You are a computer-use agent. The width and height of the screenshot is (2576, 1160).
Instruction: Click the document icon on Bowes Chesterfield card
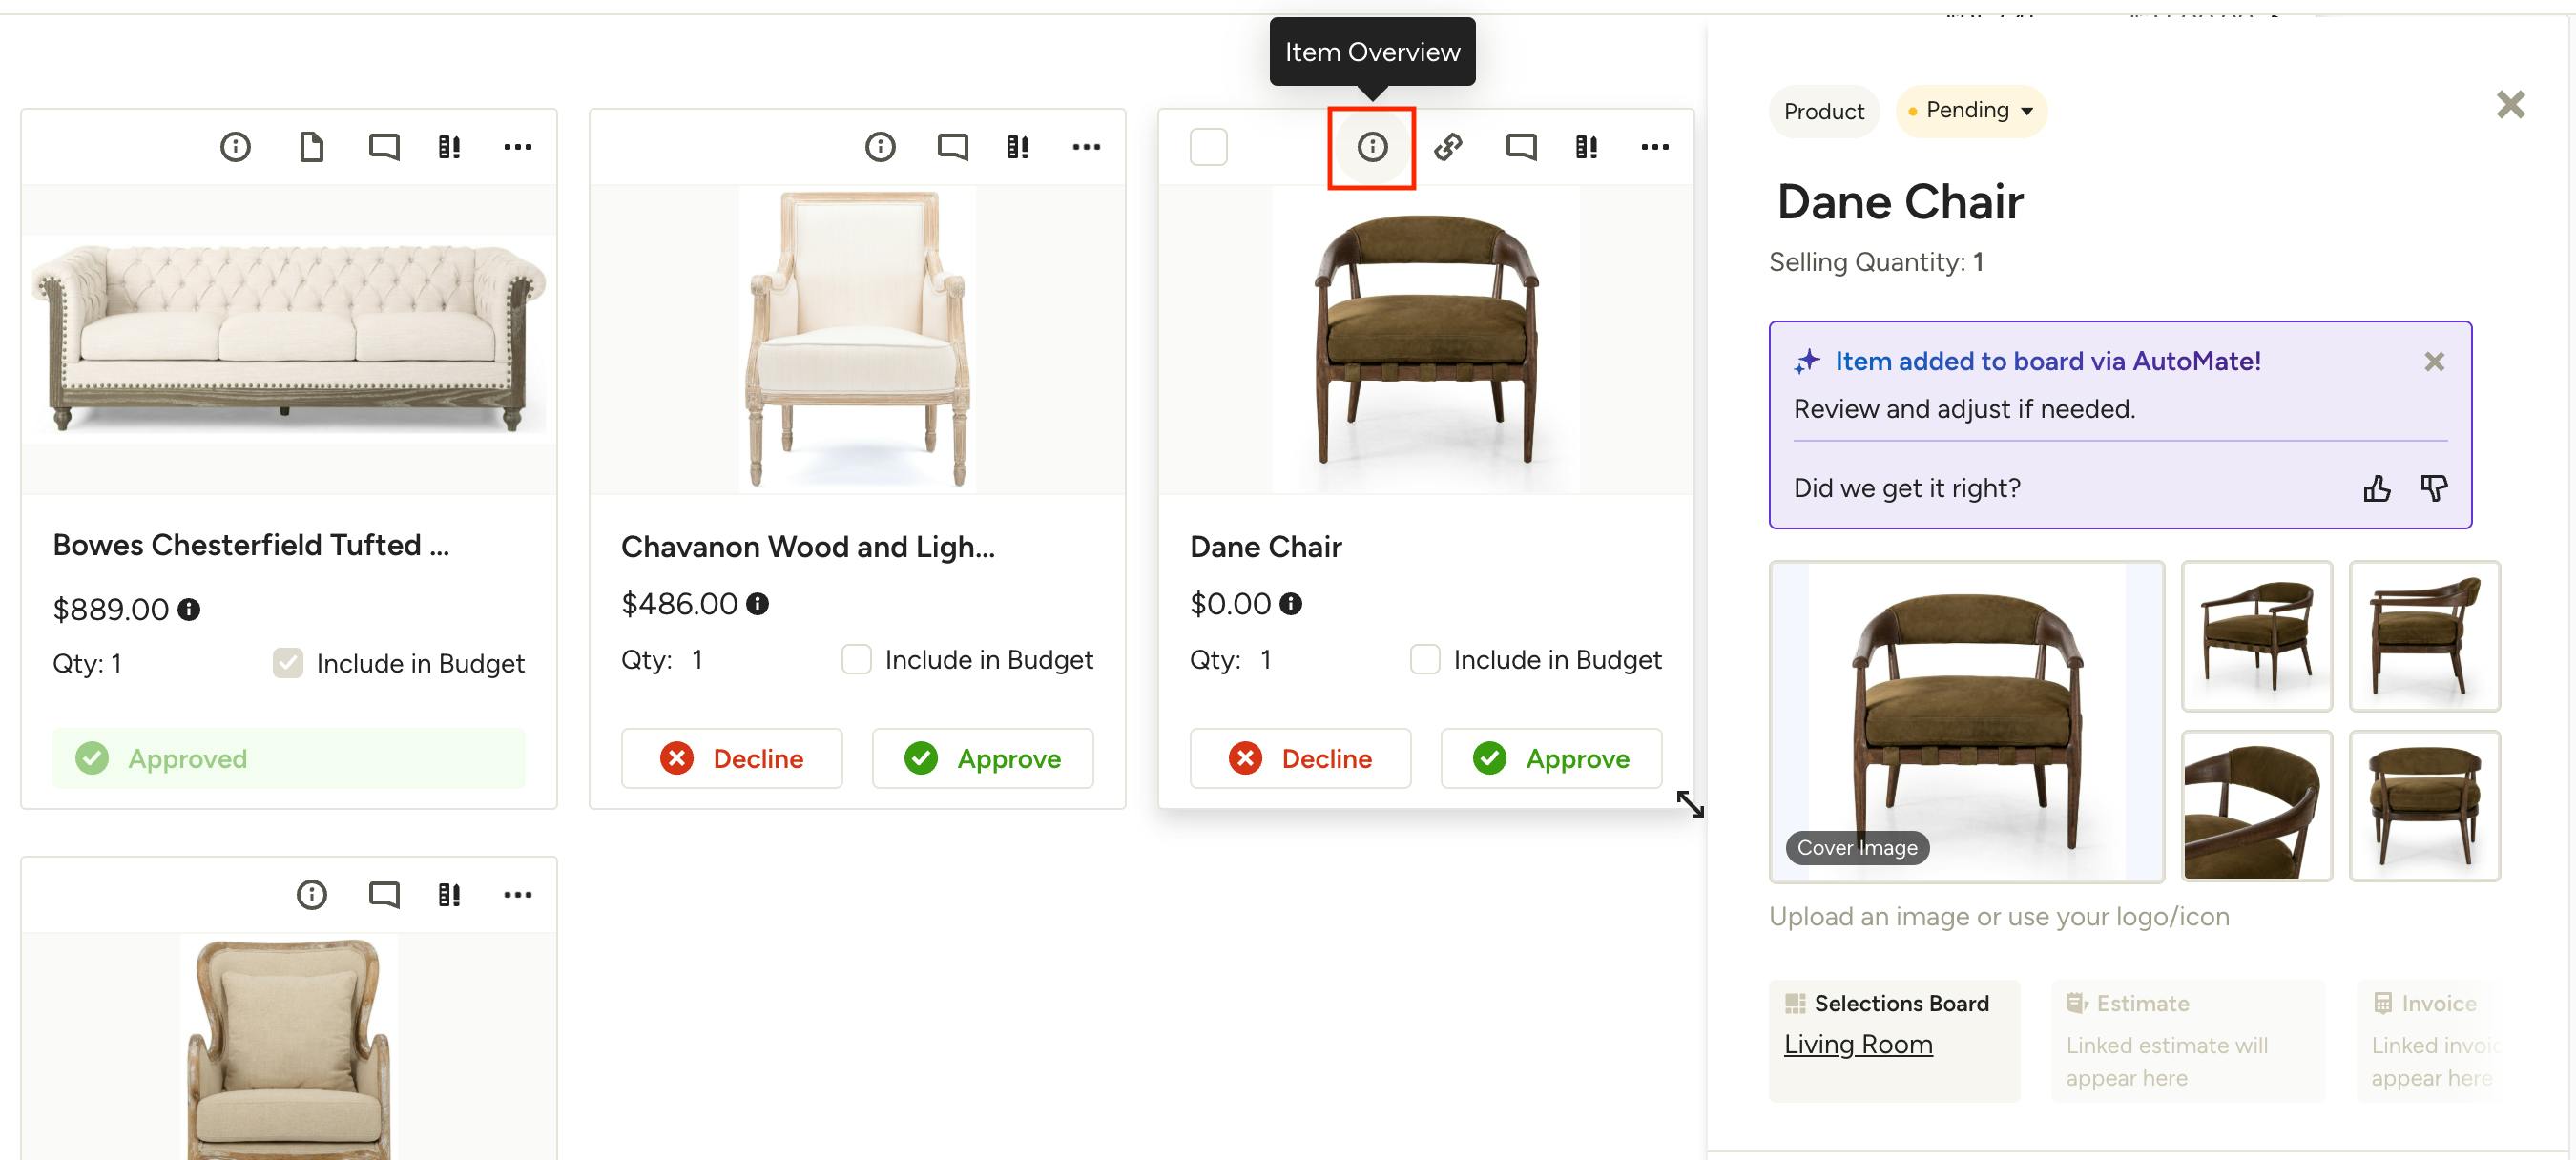click(x=311, y=148)
